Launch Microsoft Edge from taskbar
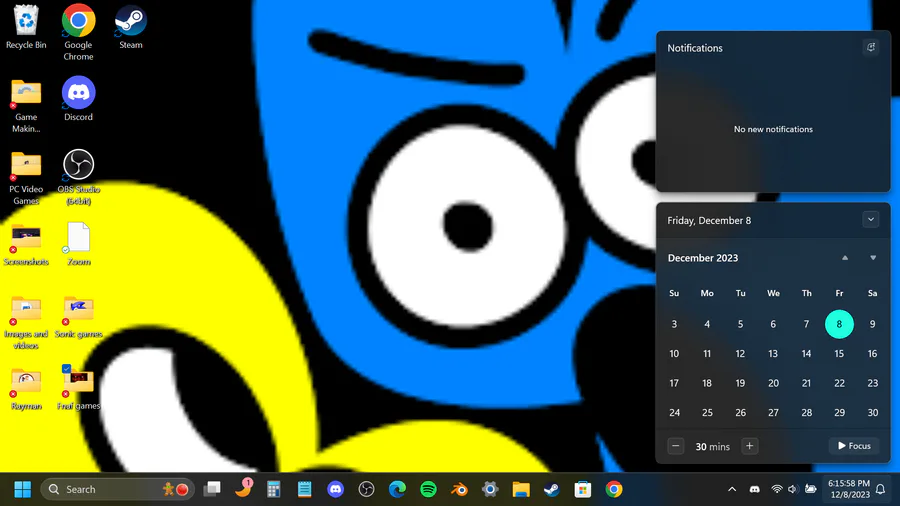Viewport: 900px width, 506px height. click(x=397, y=489)
